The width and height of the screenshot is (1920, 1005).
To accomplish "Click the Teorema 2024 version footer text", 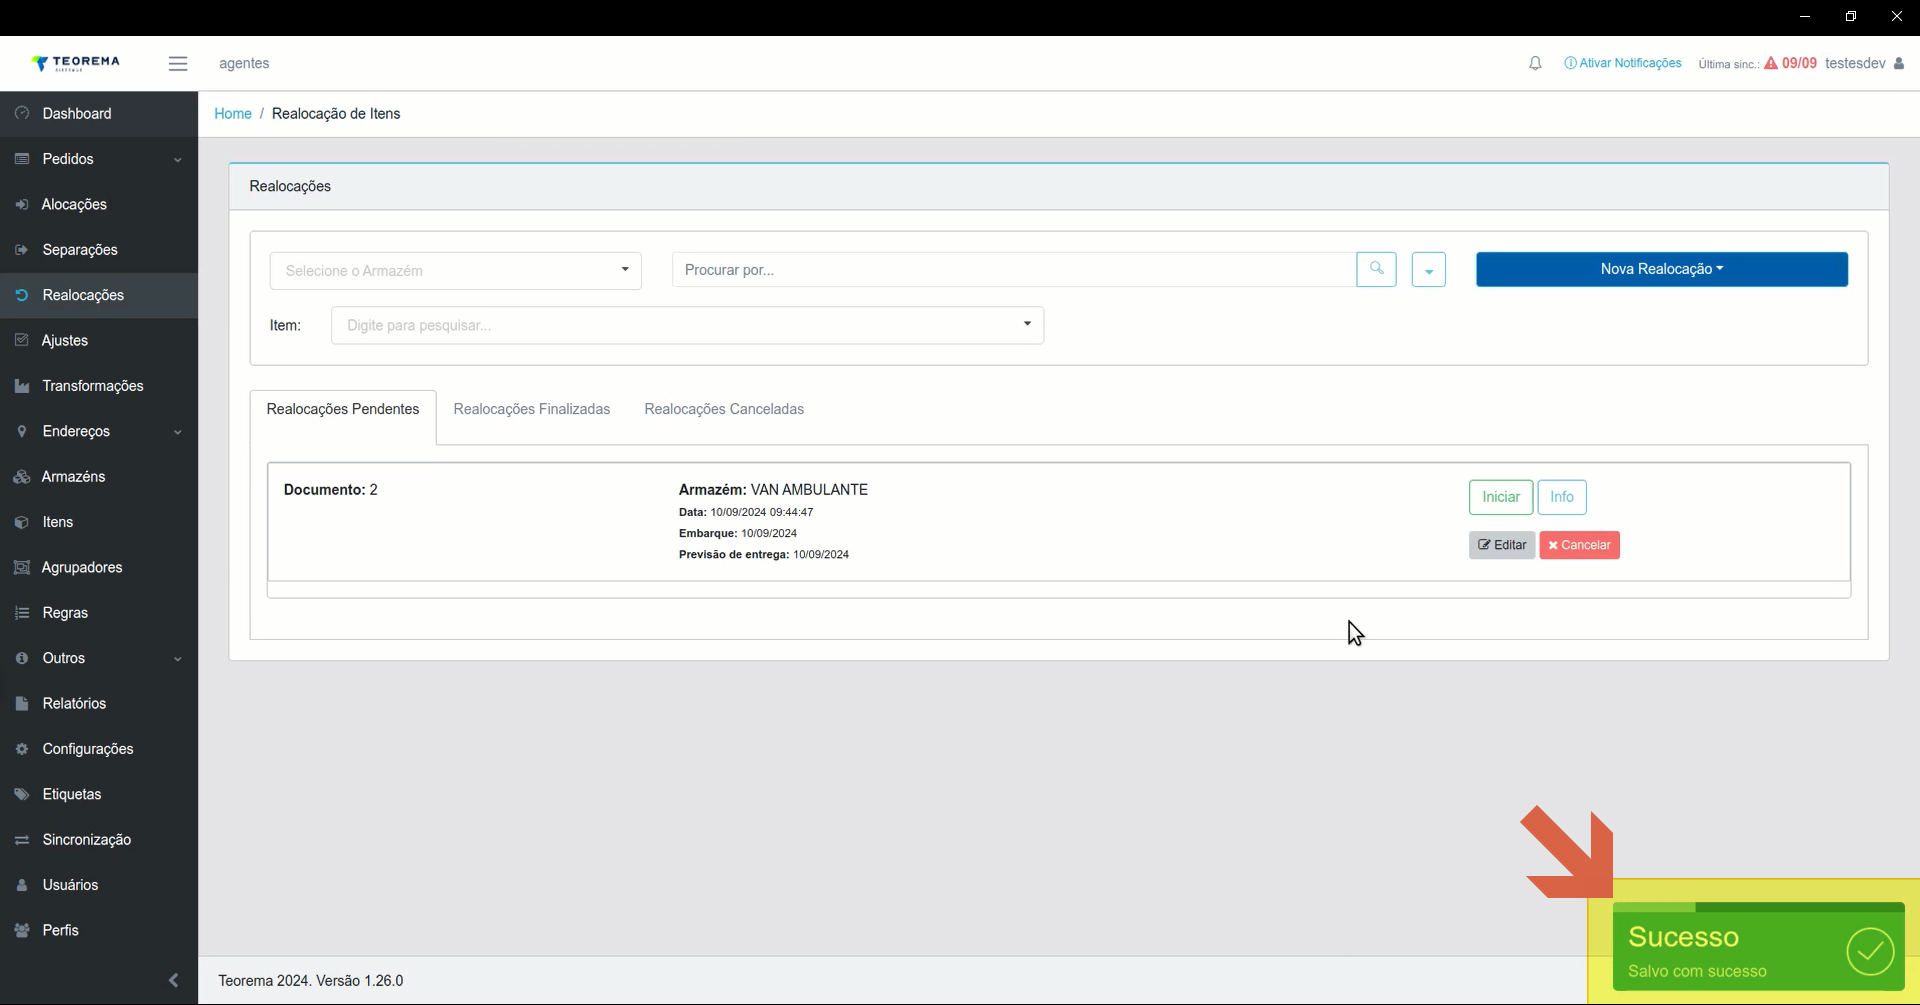I will pyautogui.click(x=311, y=981).
